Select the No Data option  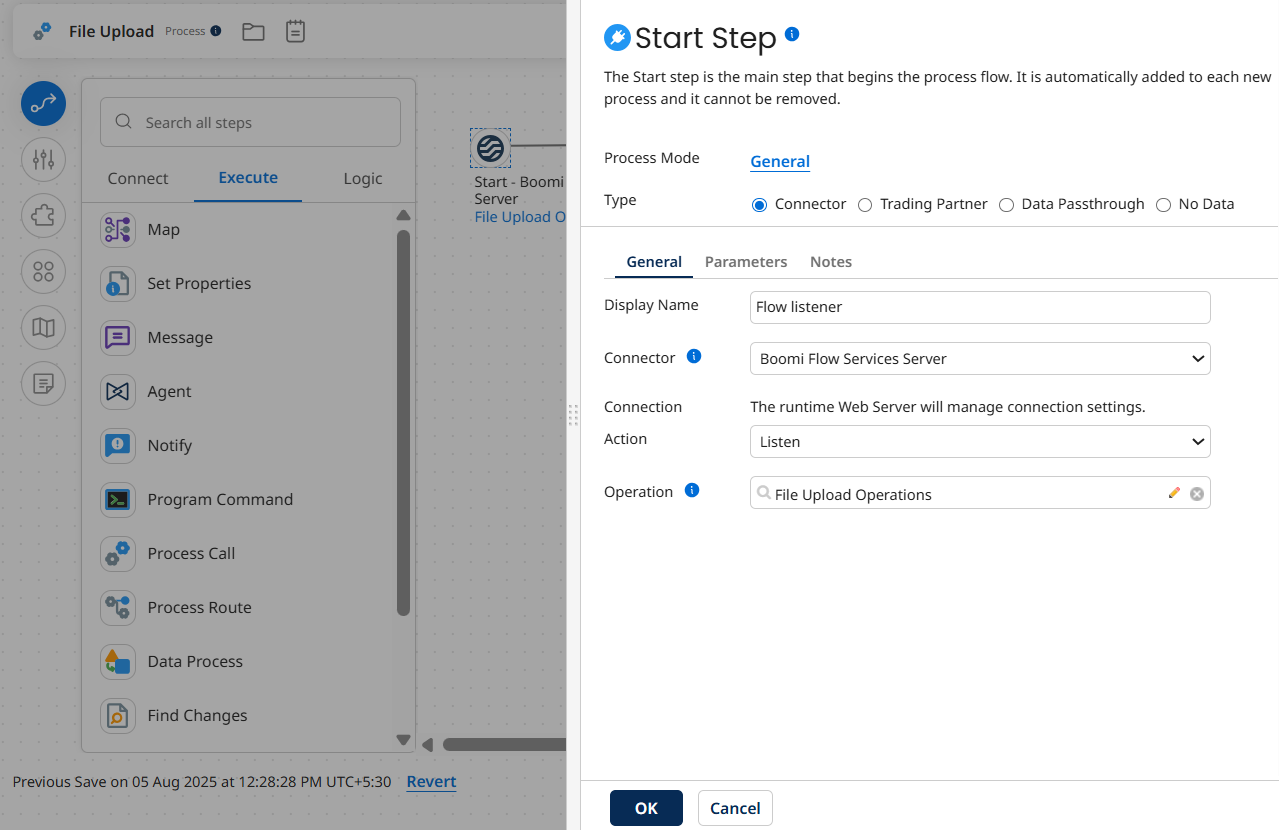(x=1163, y=204)
